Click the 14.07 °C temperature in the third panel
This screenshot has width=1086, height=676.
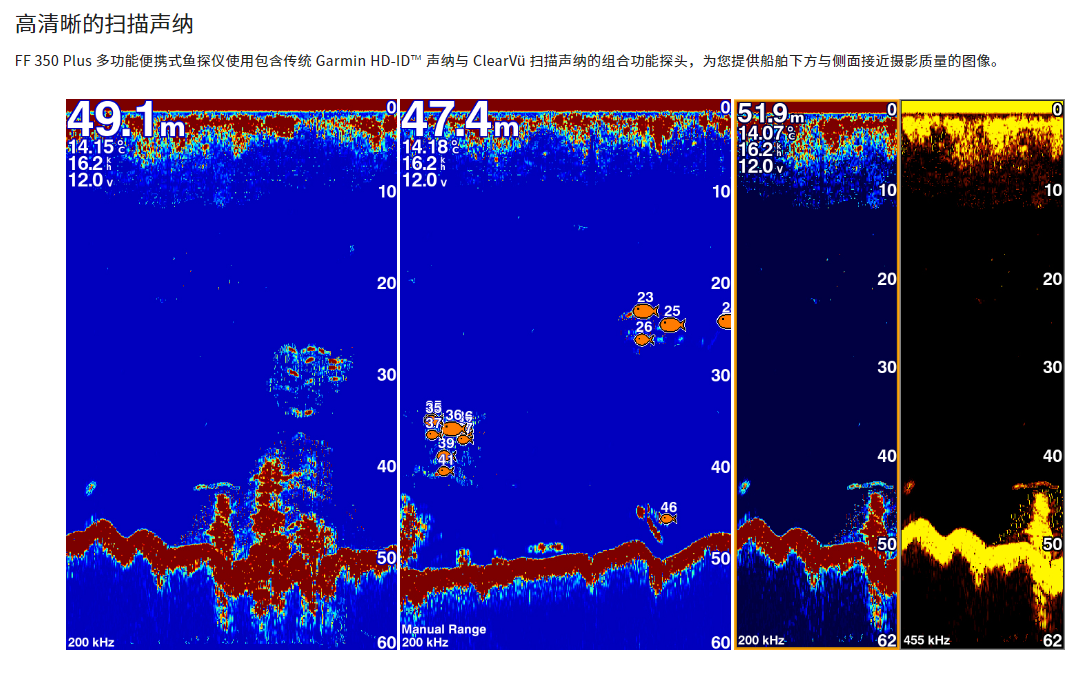[x=765, y=133]
